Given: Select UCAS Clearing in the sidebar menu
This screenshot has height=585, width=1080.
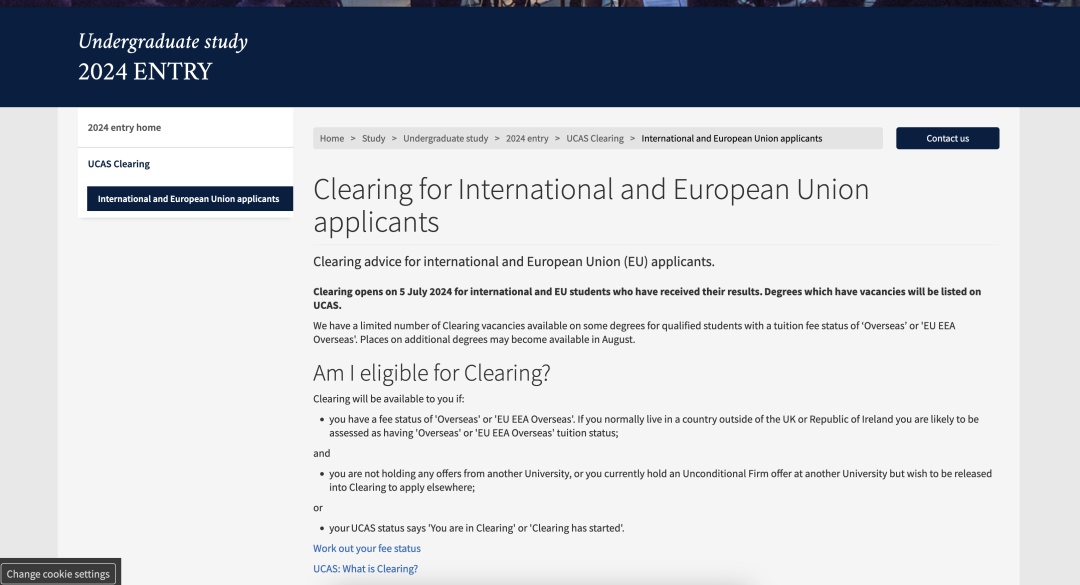Looking at the screenshot, I should [x=119, y=164].
